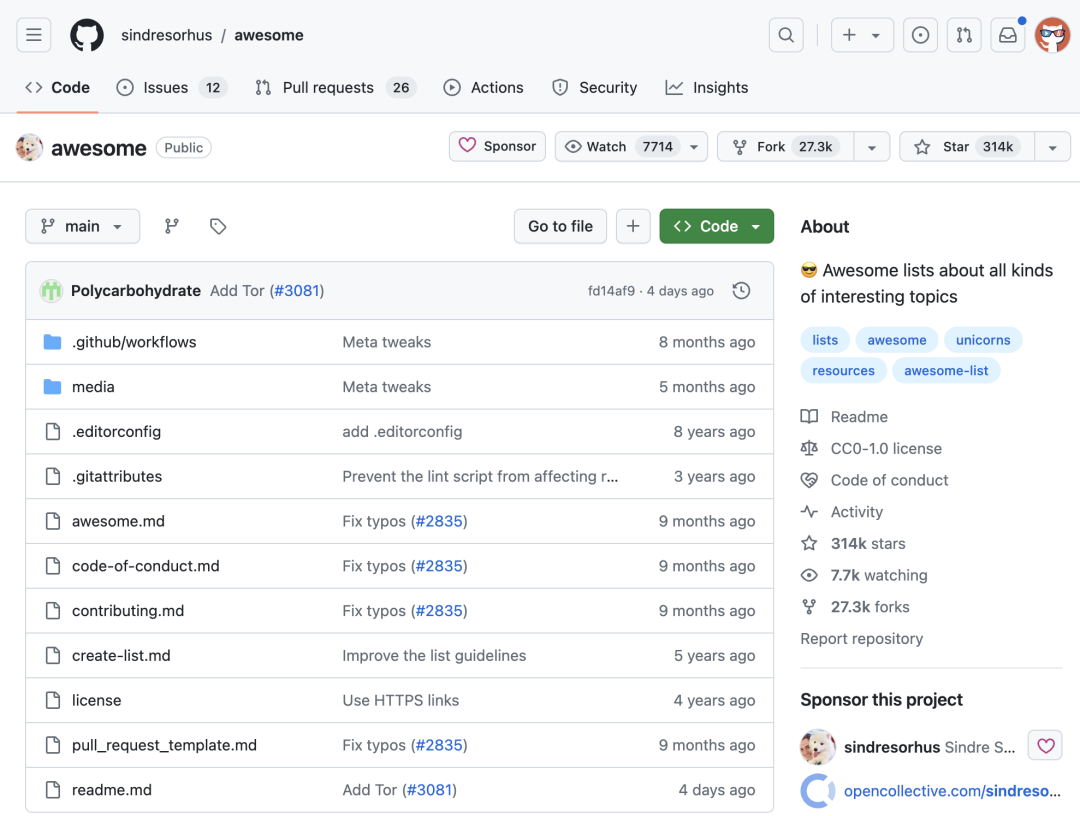This screenshot has height=816, width=1080.
Task: Open 7.7k watching link
Action: [864, 575]
